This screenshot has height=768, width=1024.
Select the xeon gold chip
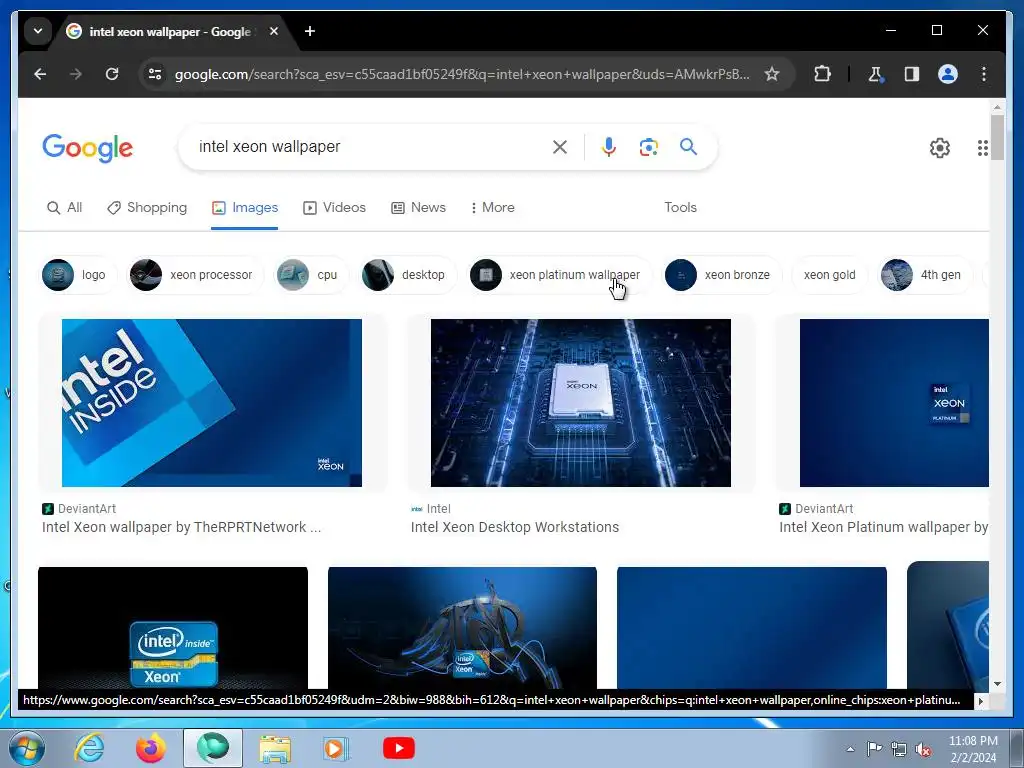point(829,275)
